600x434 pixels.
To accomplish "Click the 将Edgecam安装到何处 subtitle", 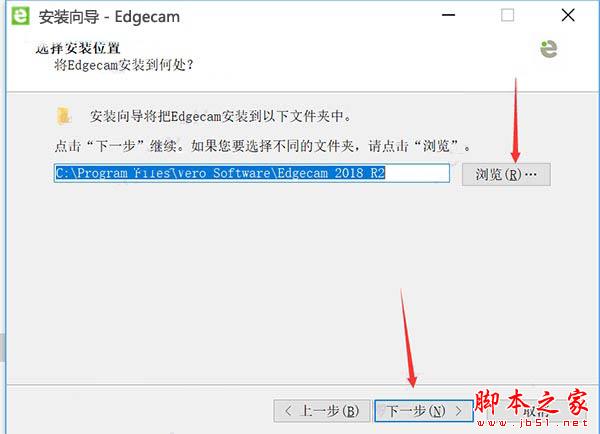I will 123,65.
